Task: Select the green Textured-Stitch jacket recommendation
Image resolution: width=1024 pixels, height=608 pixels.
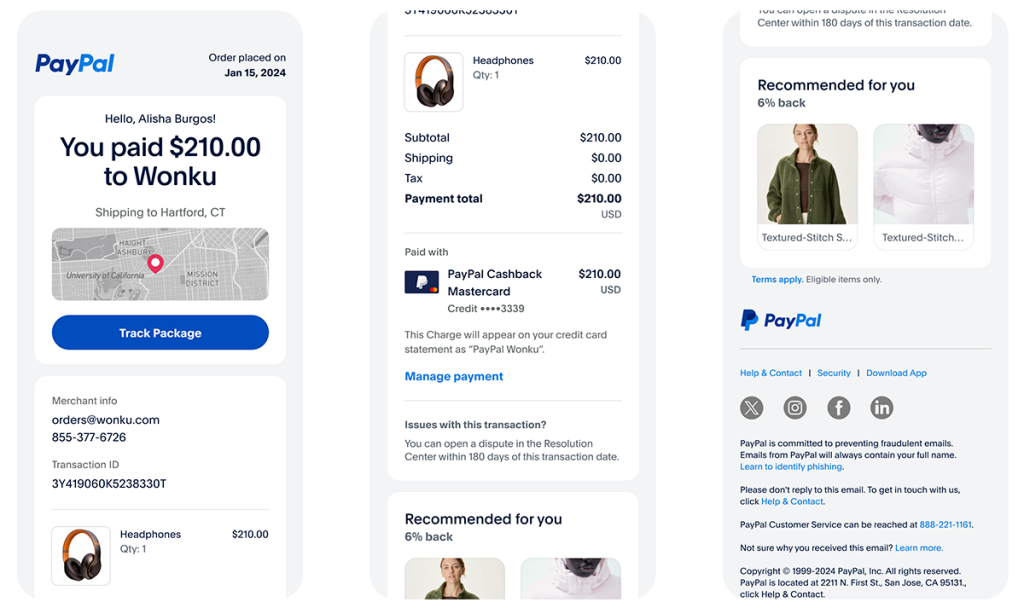Action: click(807, 186)
